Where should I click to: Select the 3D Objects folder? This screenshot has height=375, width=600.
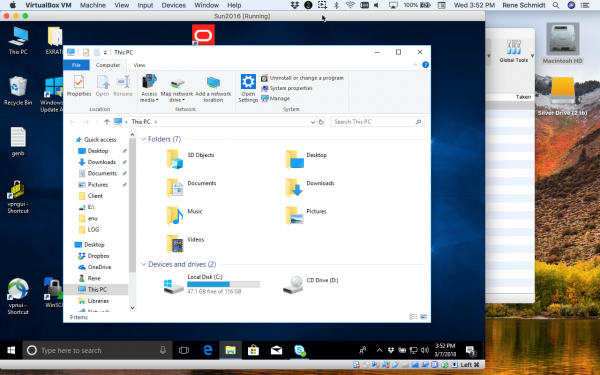[x=190, y=158]
